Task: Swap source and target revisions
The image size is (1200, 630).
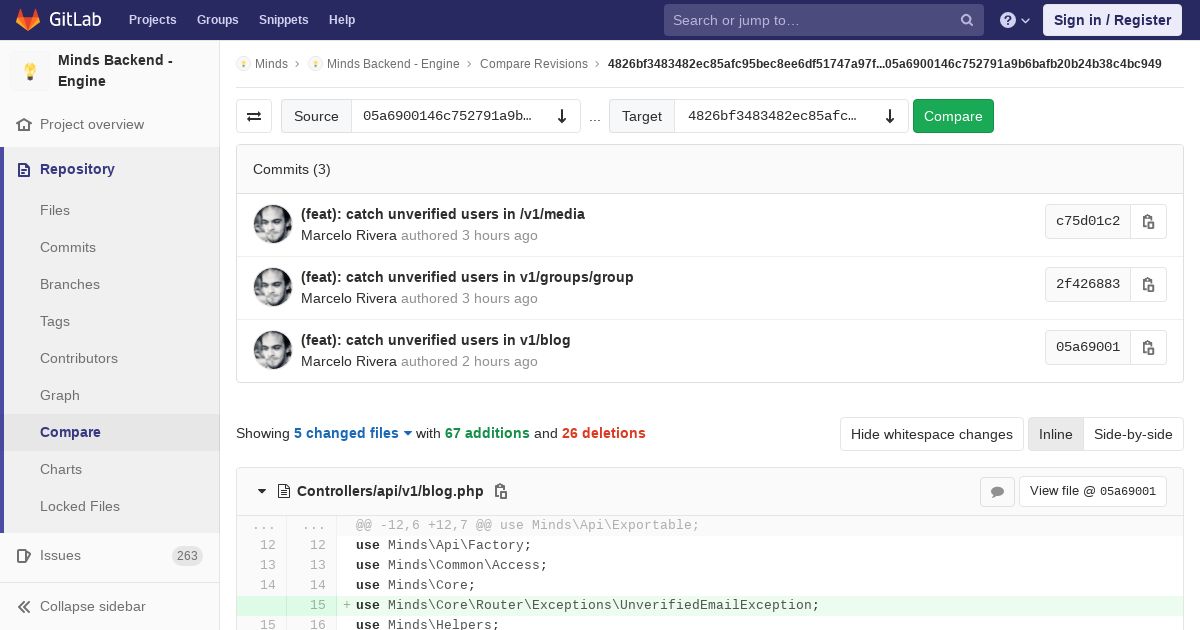Action: click(254, 116)
